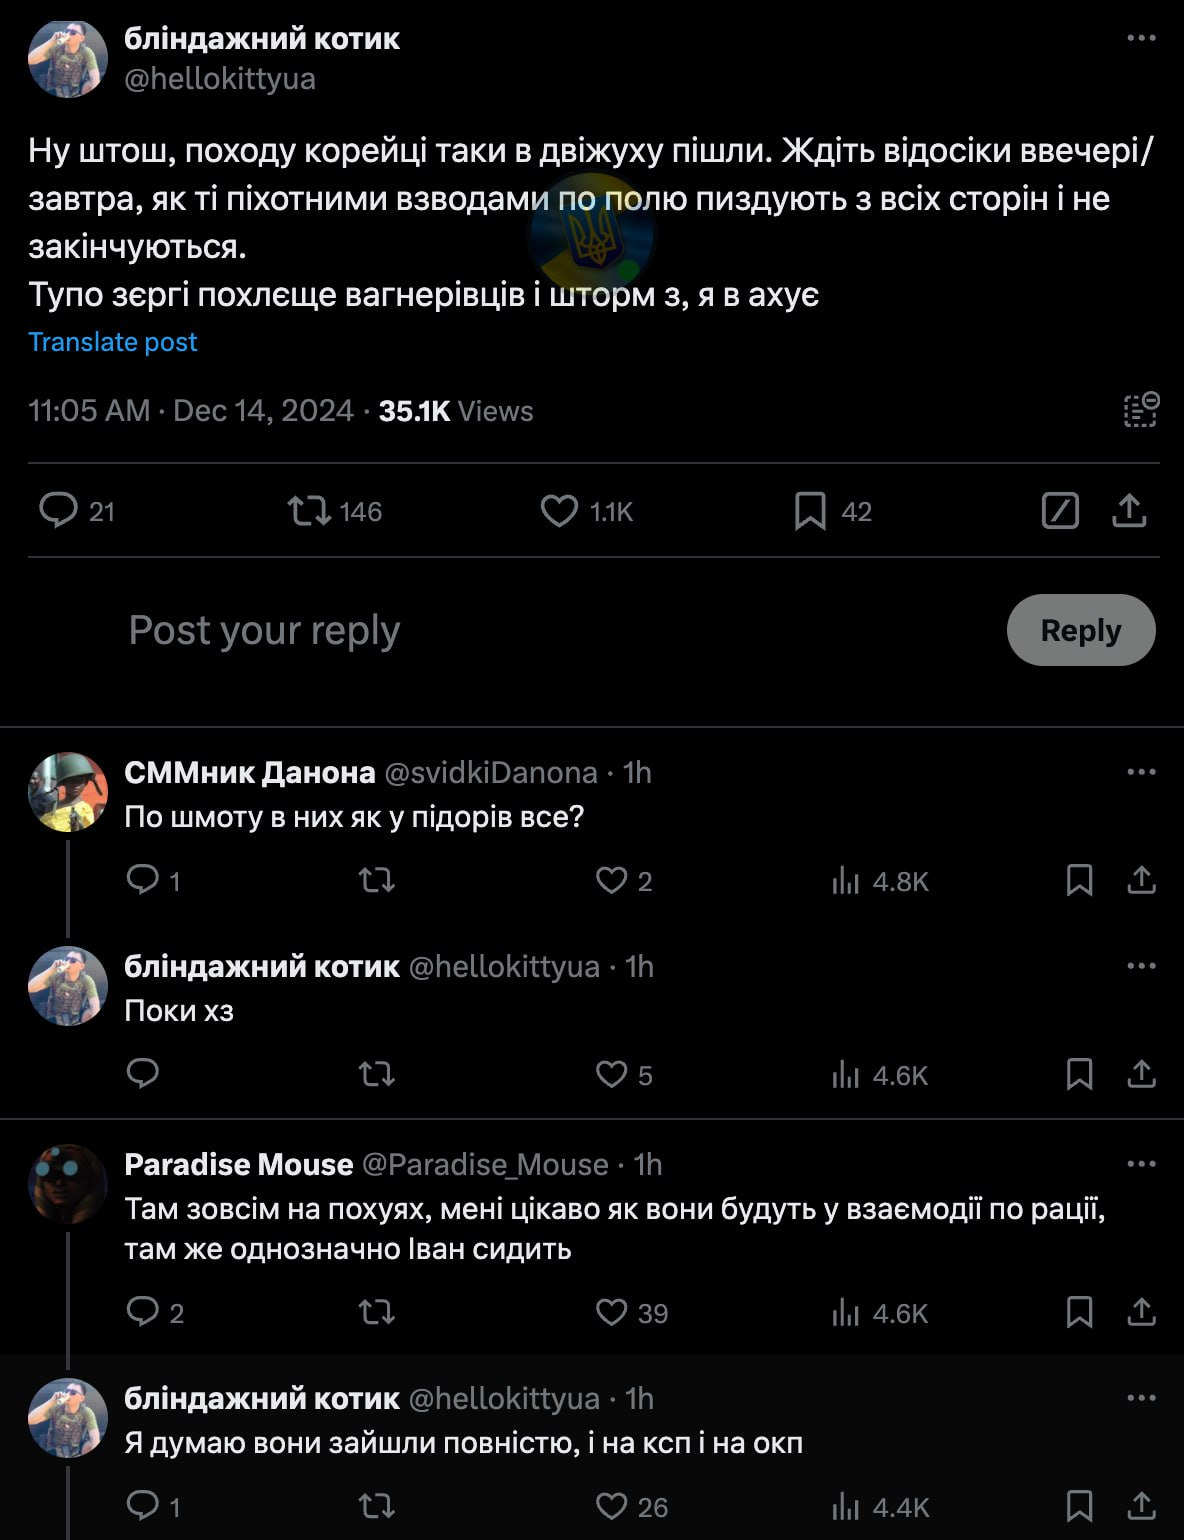Open the more options menu of main post
The width and height of the screenshot is (1184, 1540).
(x=1141, y=38)
